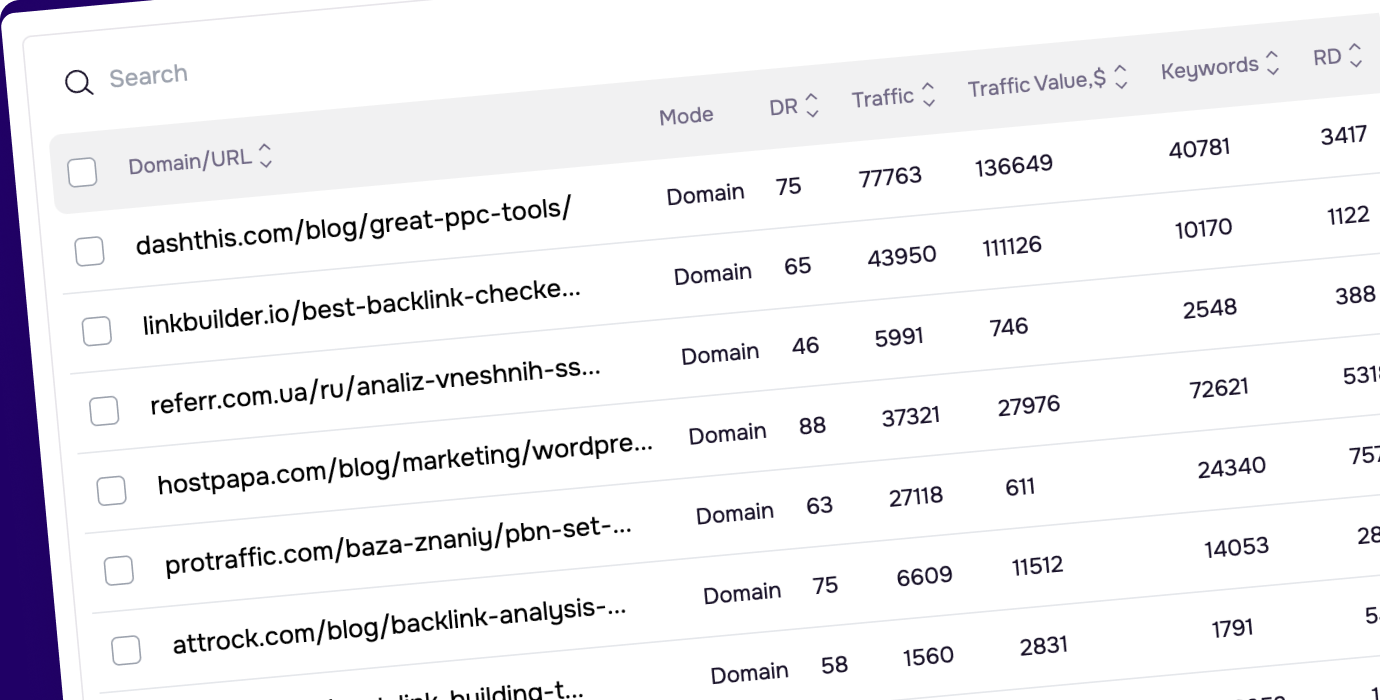
Task: Check the linkbuilder.io row checkbox
Action: coord(97,331)
